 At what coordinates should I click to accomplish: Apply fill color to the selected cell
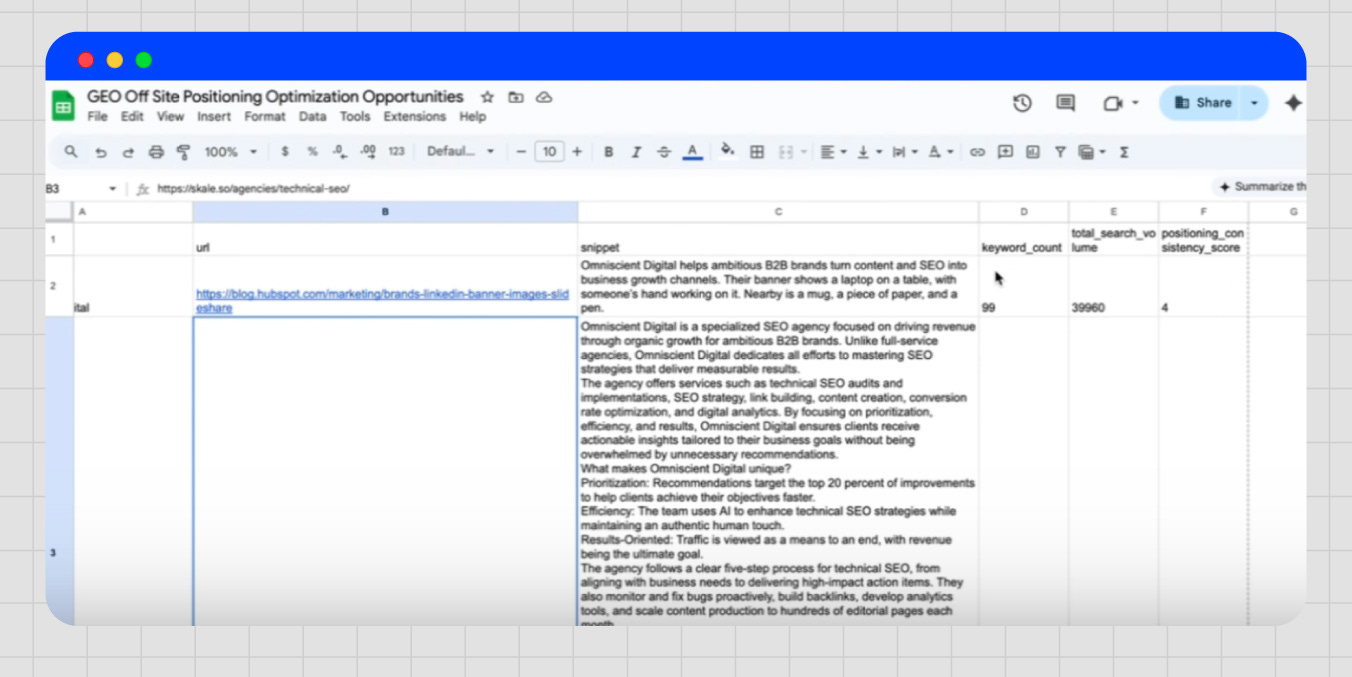point(727,152)
